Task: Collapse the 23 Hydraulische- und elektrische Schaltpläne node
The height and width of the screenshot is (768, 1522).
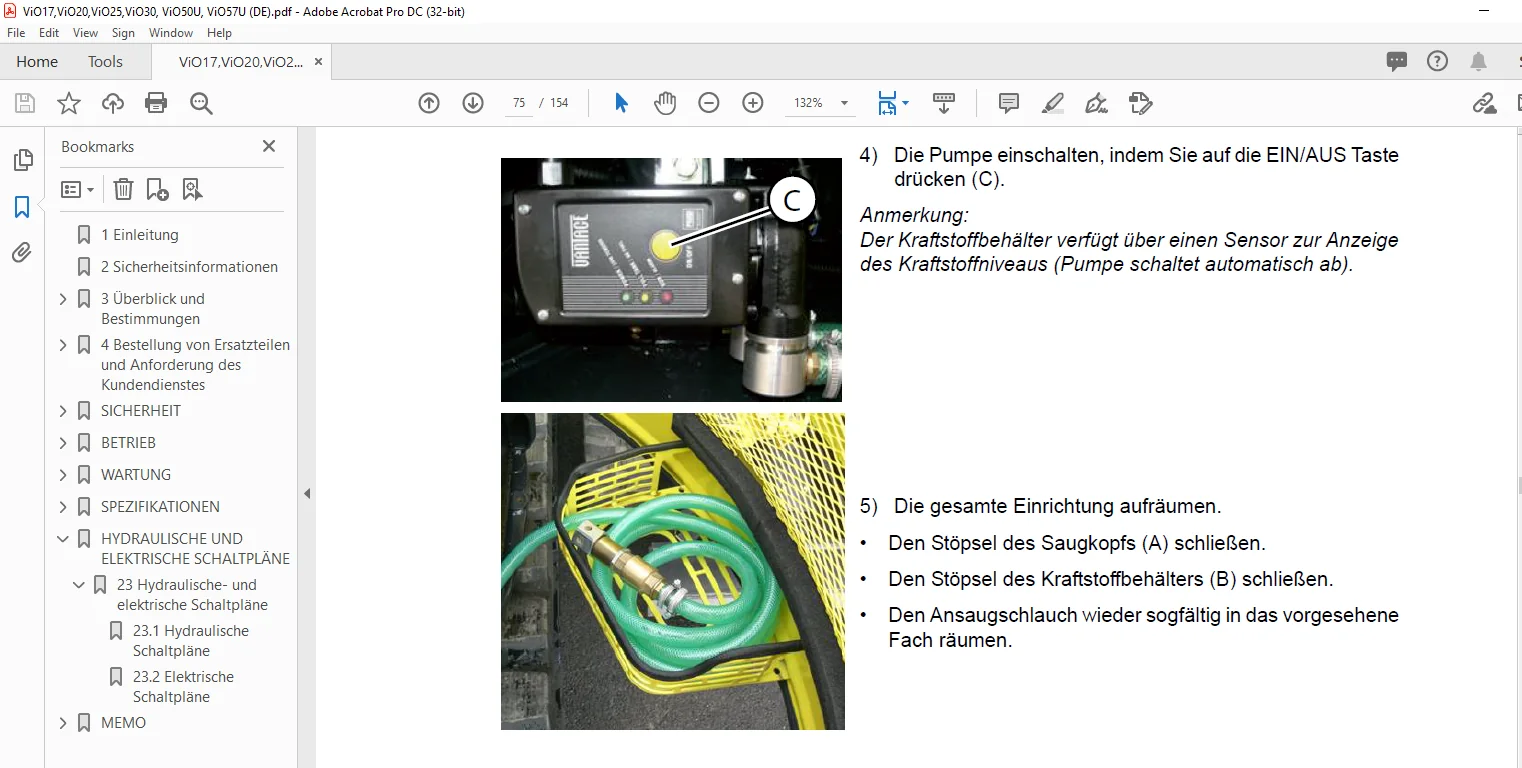Action: [79, 585]
